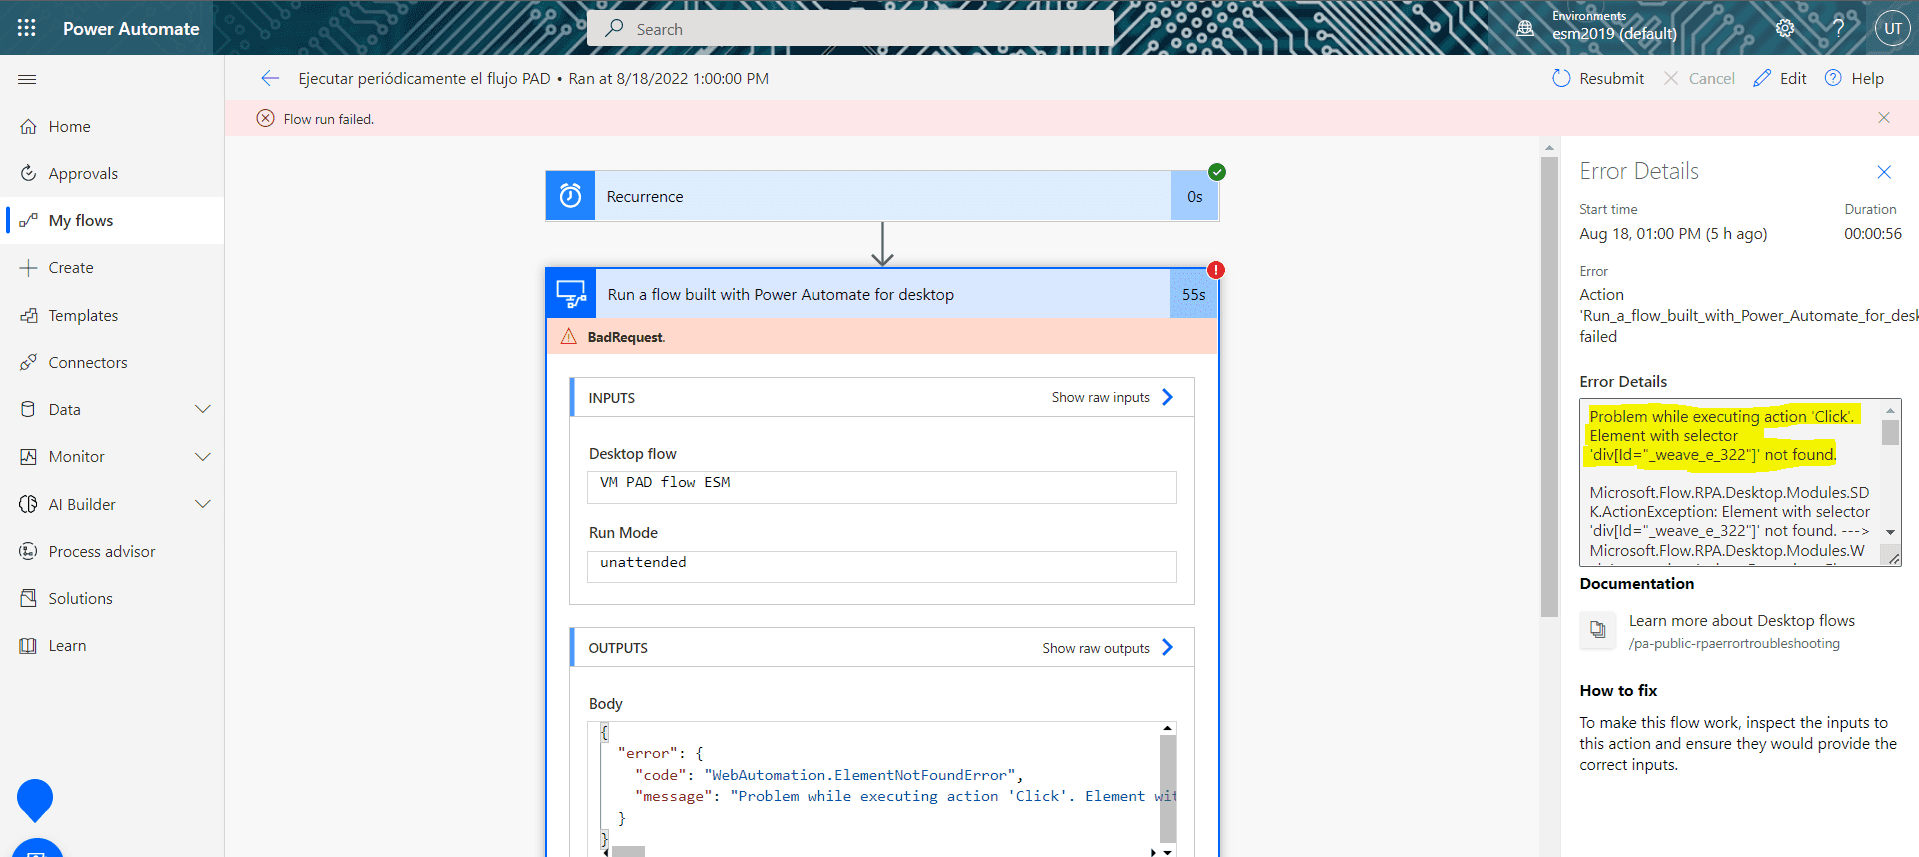This screenshot has height=857, width=1919.
Task: Collapse the left navigation hamburger menu
Action: pos(27,79)
